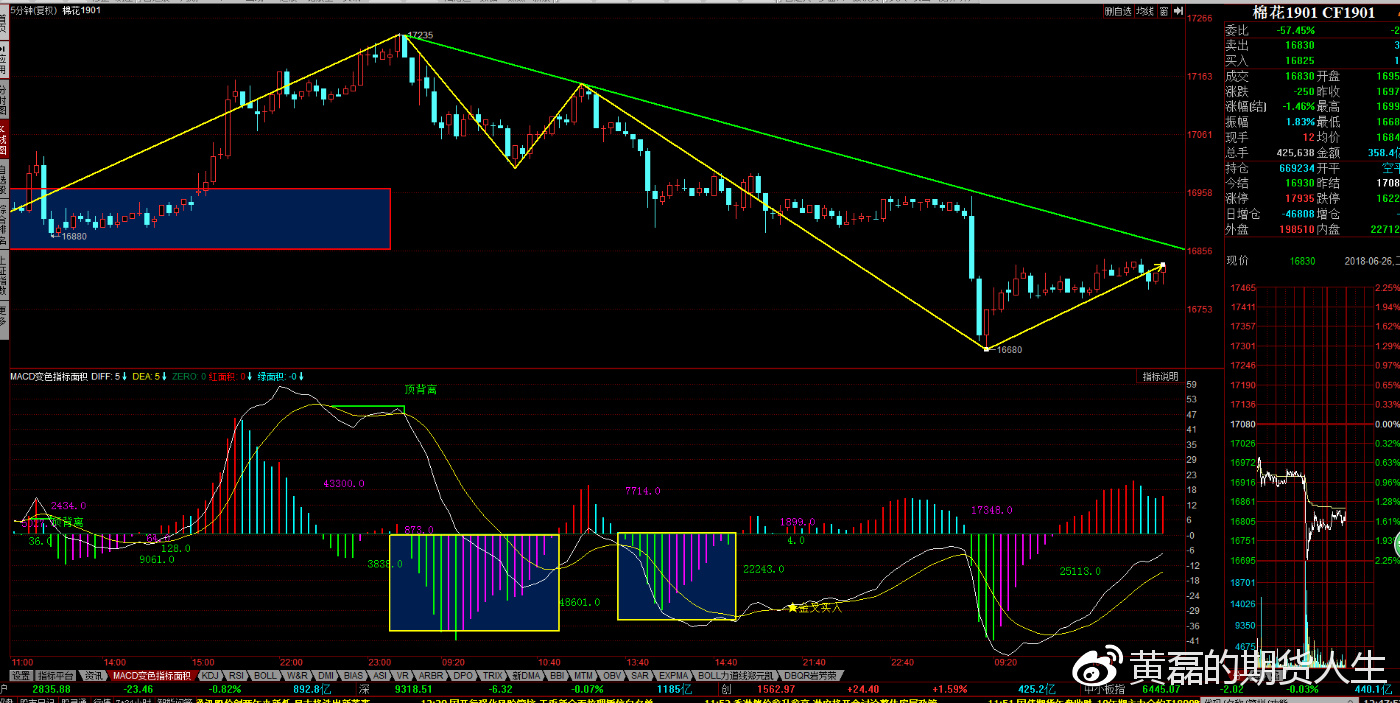The width and height of the screenshot is (1400, 703).
Task: Click the 成交 row in quote panel
Action: click(x=1312, y=76)
